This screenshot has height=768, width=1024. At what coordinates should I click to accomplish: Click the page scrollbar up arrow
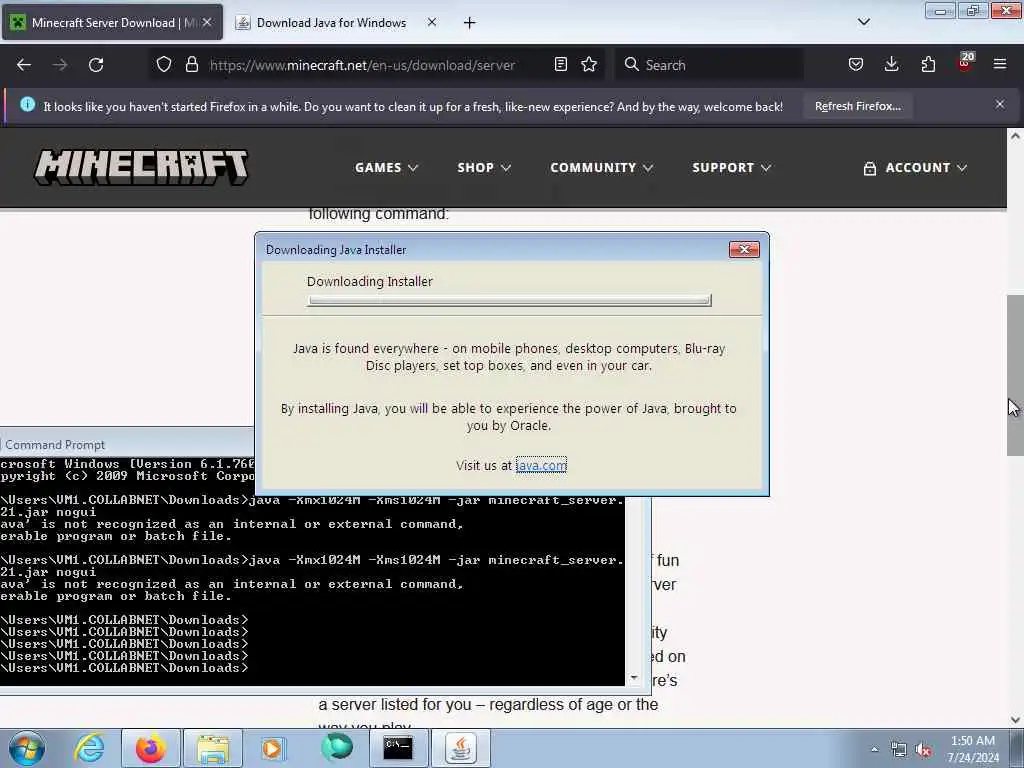click(1015, 136)
